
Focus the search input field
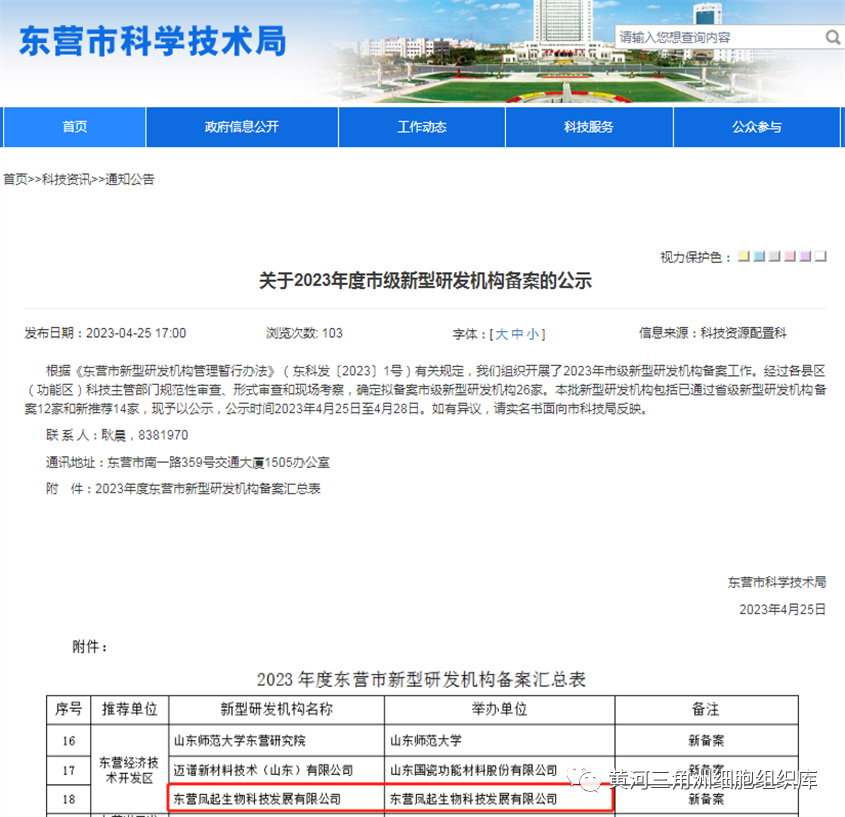(x=720, y=37)
